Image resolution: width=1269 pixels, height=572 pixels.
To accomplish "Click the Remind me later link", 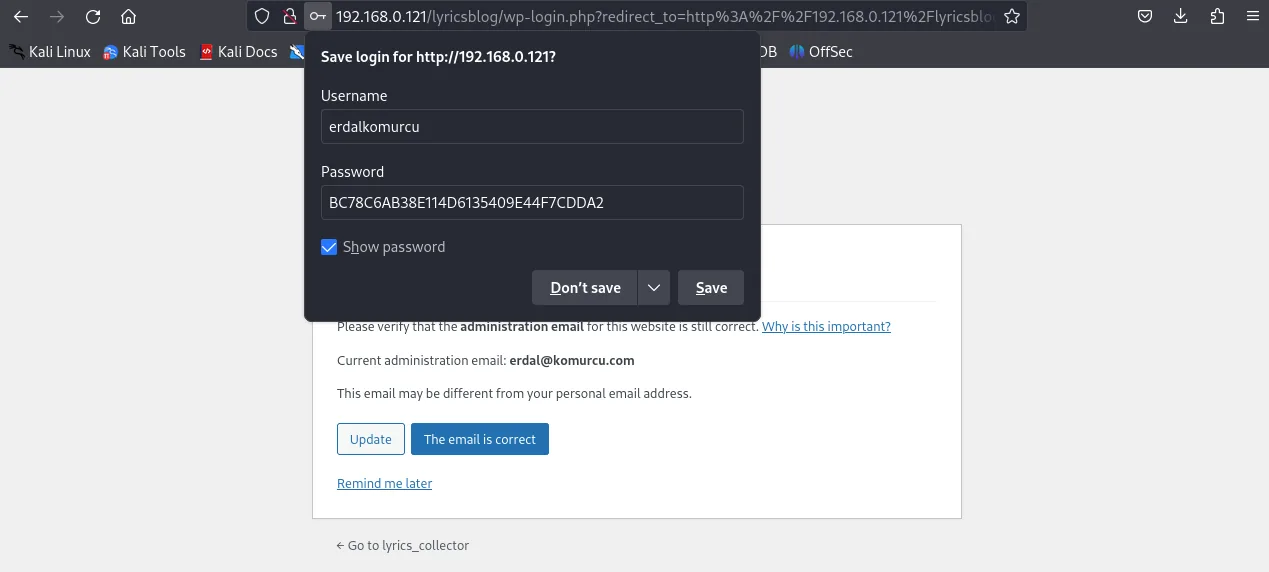I will point(384,483).
